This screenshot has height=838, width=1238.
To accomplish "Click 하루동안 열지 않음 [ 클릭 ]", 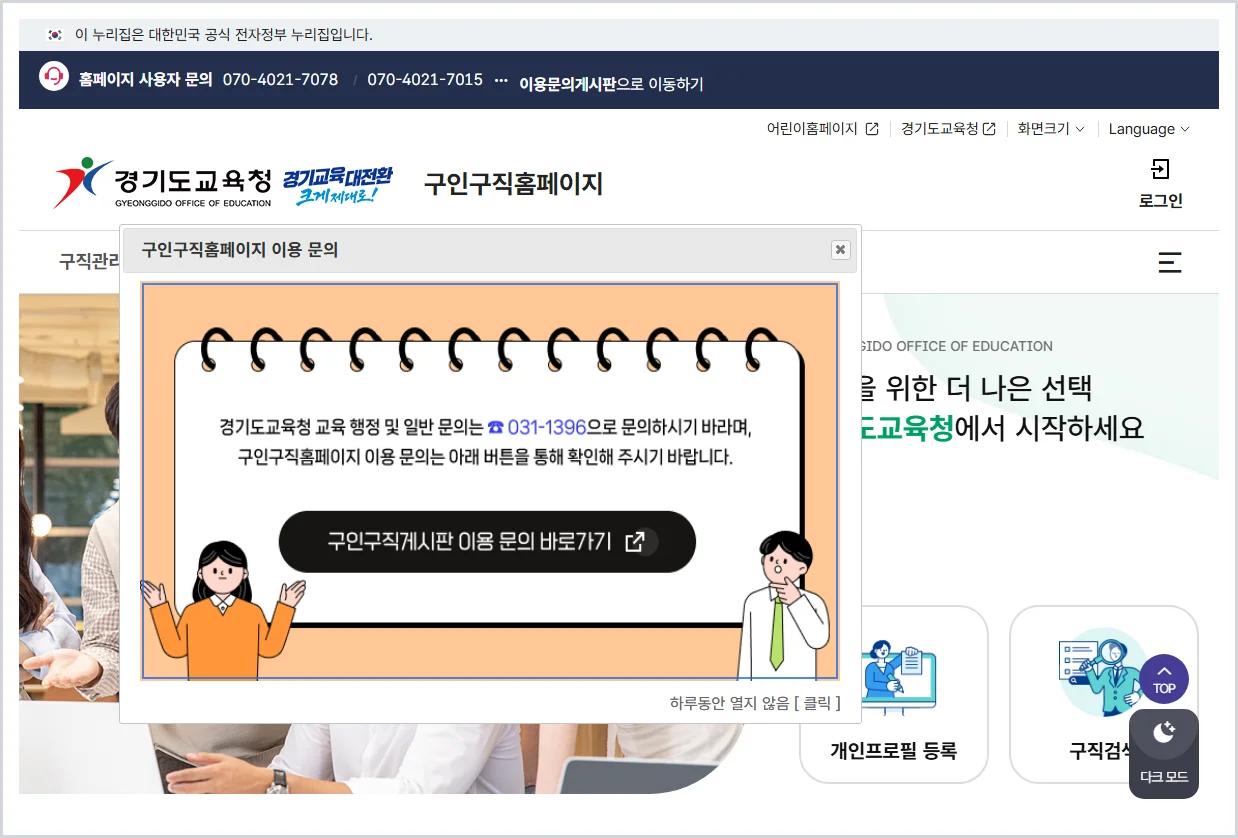I will 755,703.
